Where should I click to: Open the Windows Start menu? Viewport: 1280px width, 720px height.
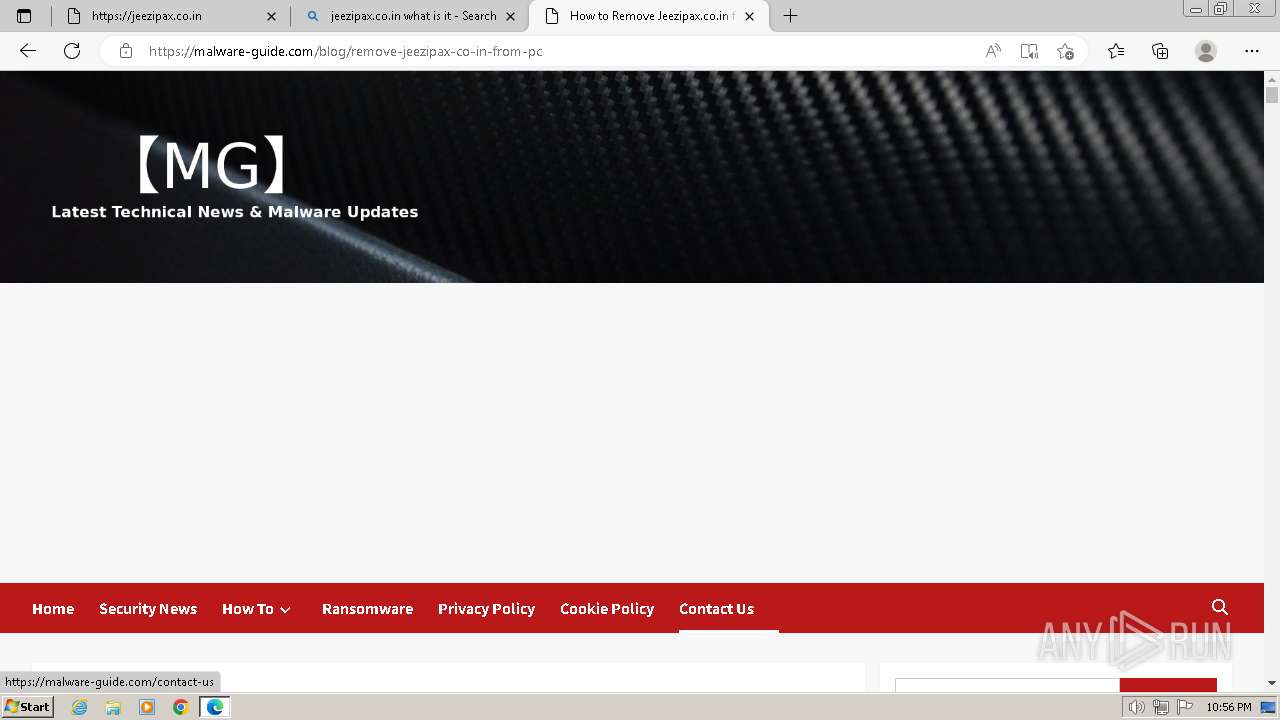(x=27, y=707)
